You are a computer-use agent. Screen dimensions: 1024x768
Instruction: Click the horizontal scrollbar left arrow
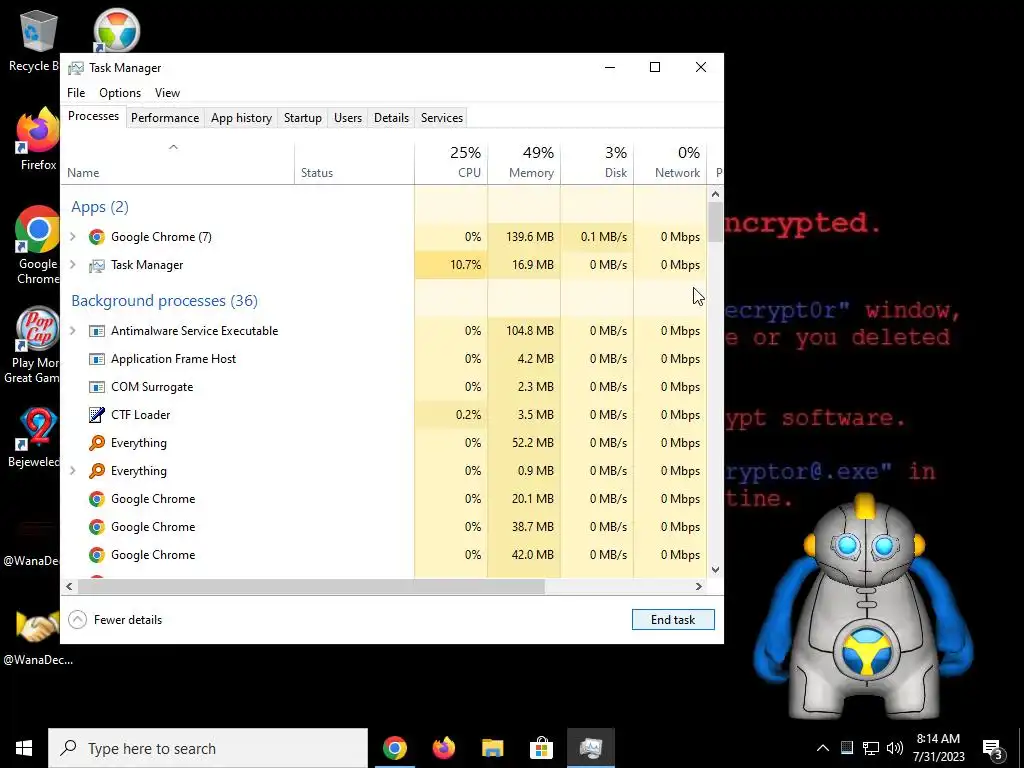click(69, 586)
